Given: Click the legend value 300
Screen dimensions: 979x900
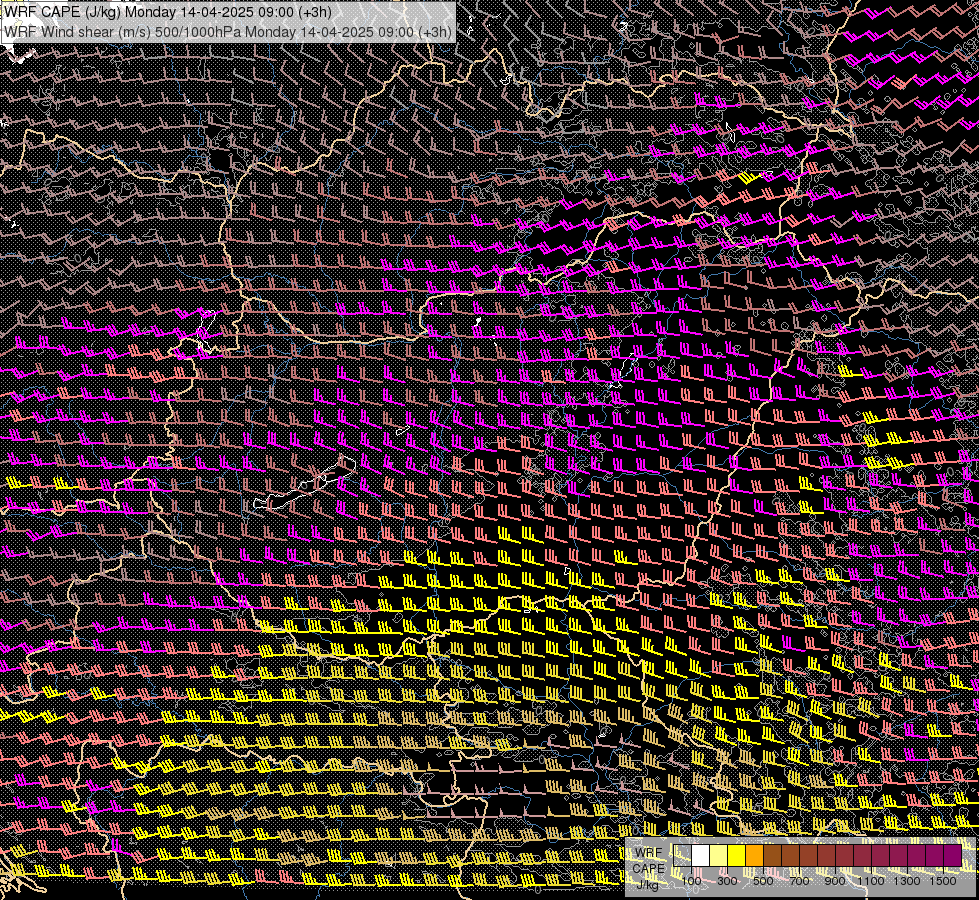Looking at the screenshot, I should tap(727, 881).
